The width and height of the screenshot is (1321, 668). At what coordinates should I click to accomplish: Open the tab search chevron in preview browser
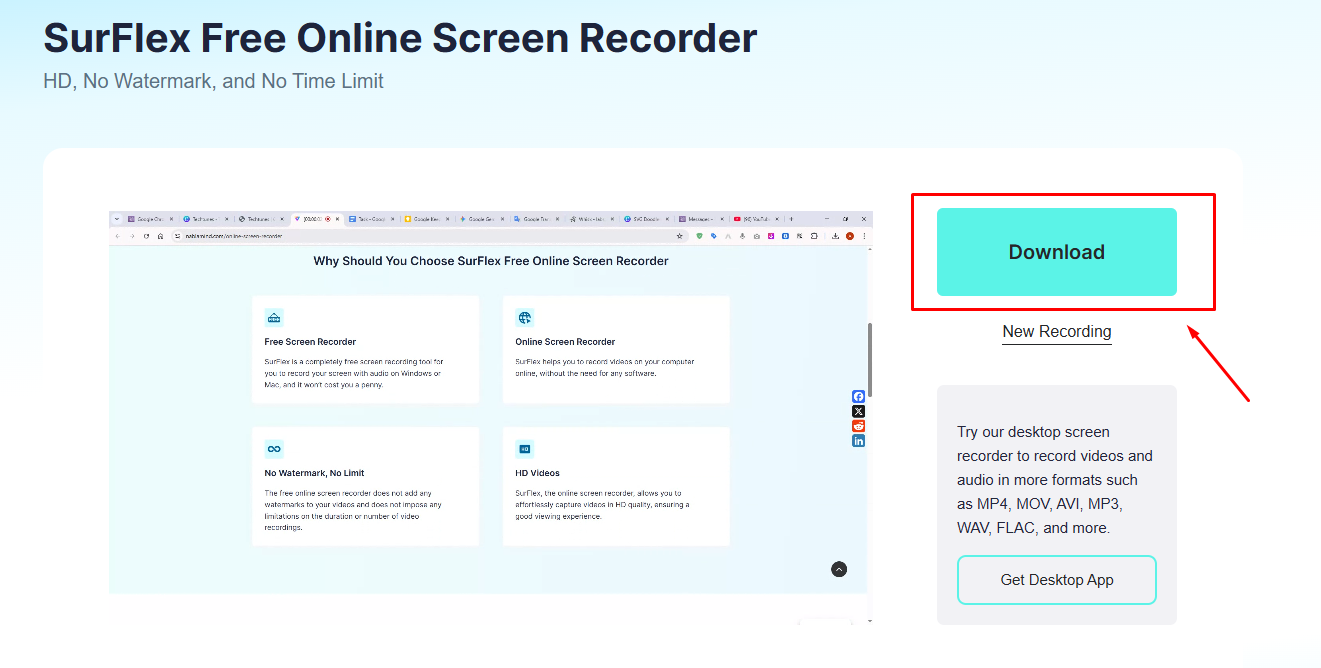pos(117,219)
